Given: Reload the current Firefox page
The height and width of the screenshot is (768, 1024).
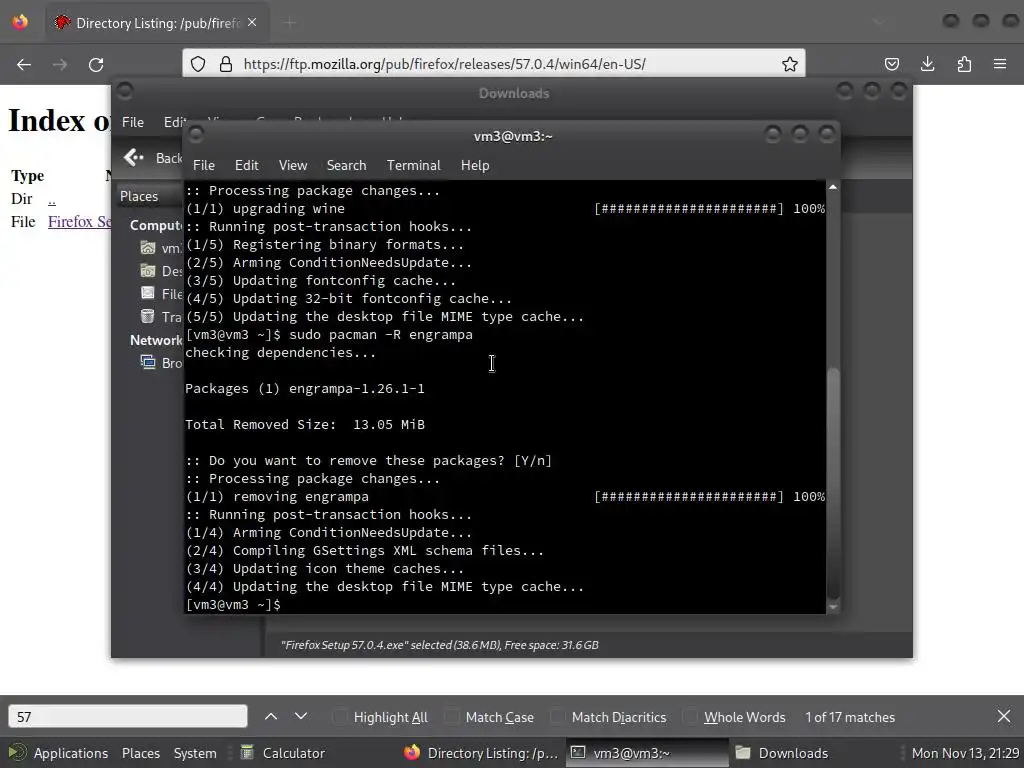Looking at the screenshot, I should tap(96, 65).
